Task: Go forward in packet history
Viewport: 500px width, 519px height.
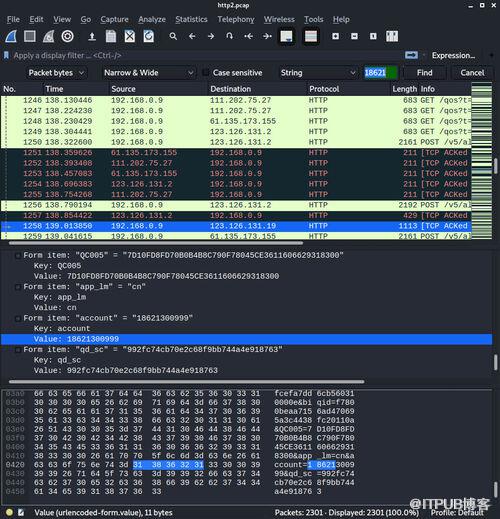Action: pyautogui.click(x=211, y=36)
